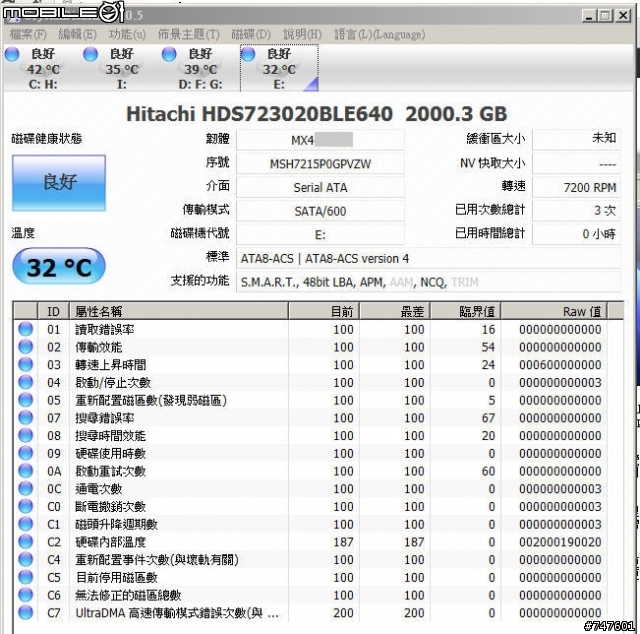640x634 pixels.
Task: Click the supported features field with S.M.A.R.T.
Action: pyautogui.click(x=429, y=282)
